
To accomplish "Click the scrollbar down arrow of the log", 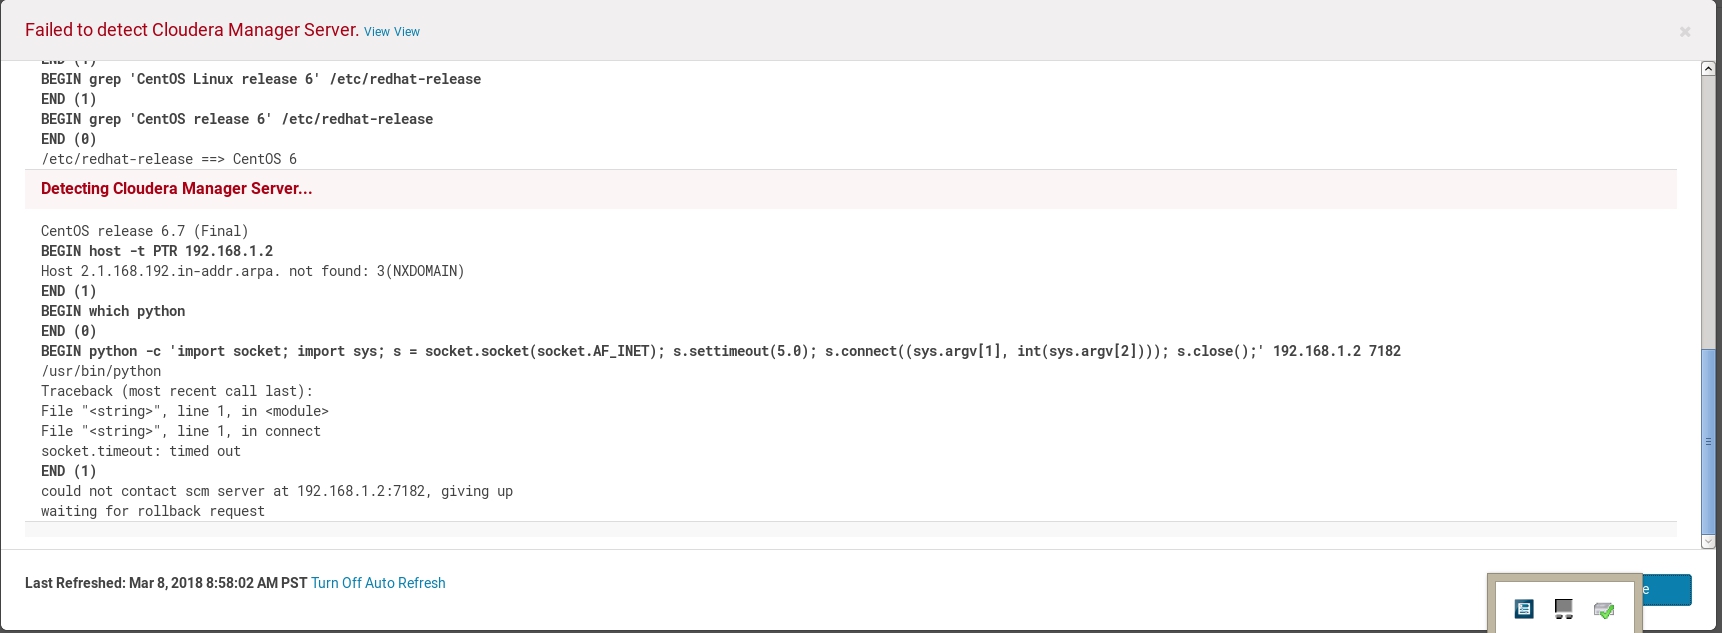I will [x=1708, y=541].
